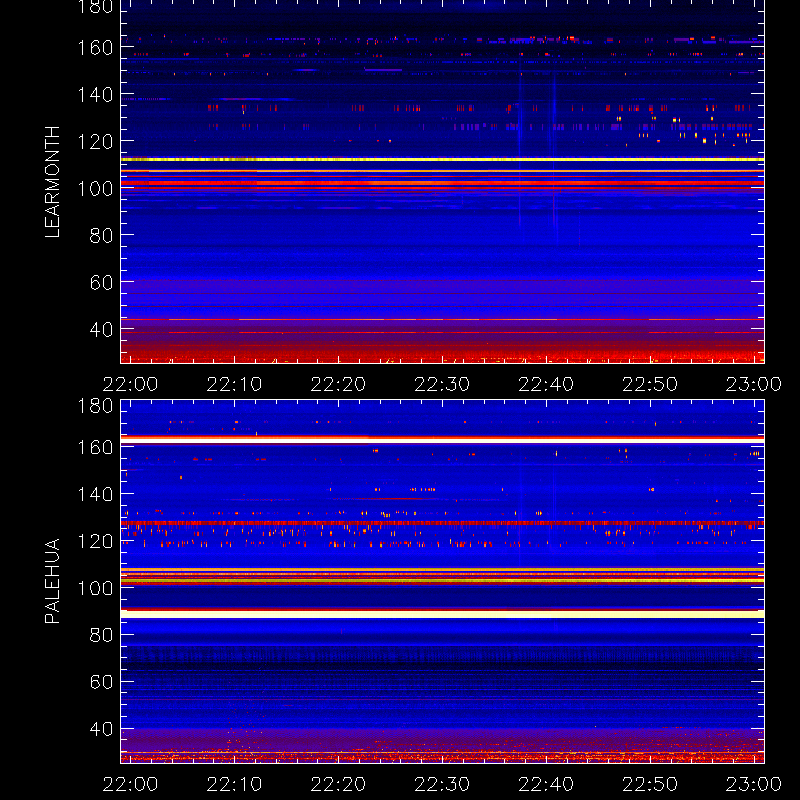Click Learmonth frequency label 120
Image resolution: width=800 pixels, height=800 pixels.
click(x=95, y=142)
